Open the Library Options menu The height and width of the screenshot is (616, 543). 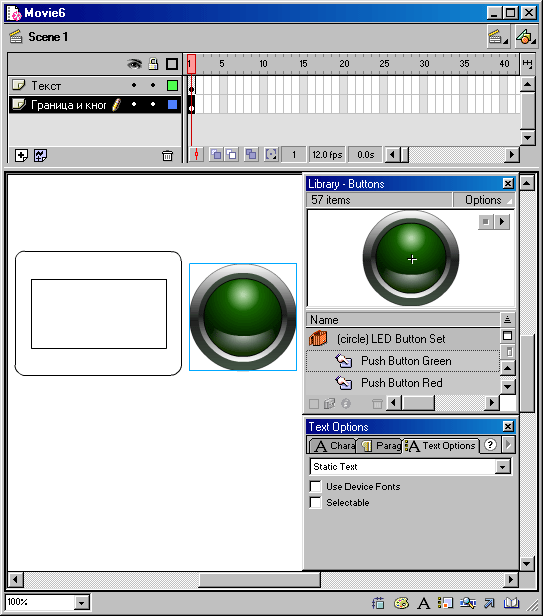pyautogui.click(x=484, y=200)
